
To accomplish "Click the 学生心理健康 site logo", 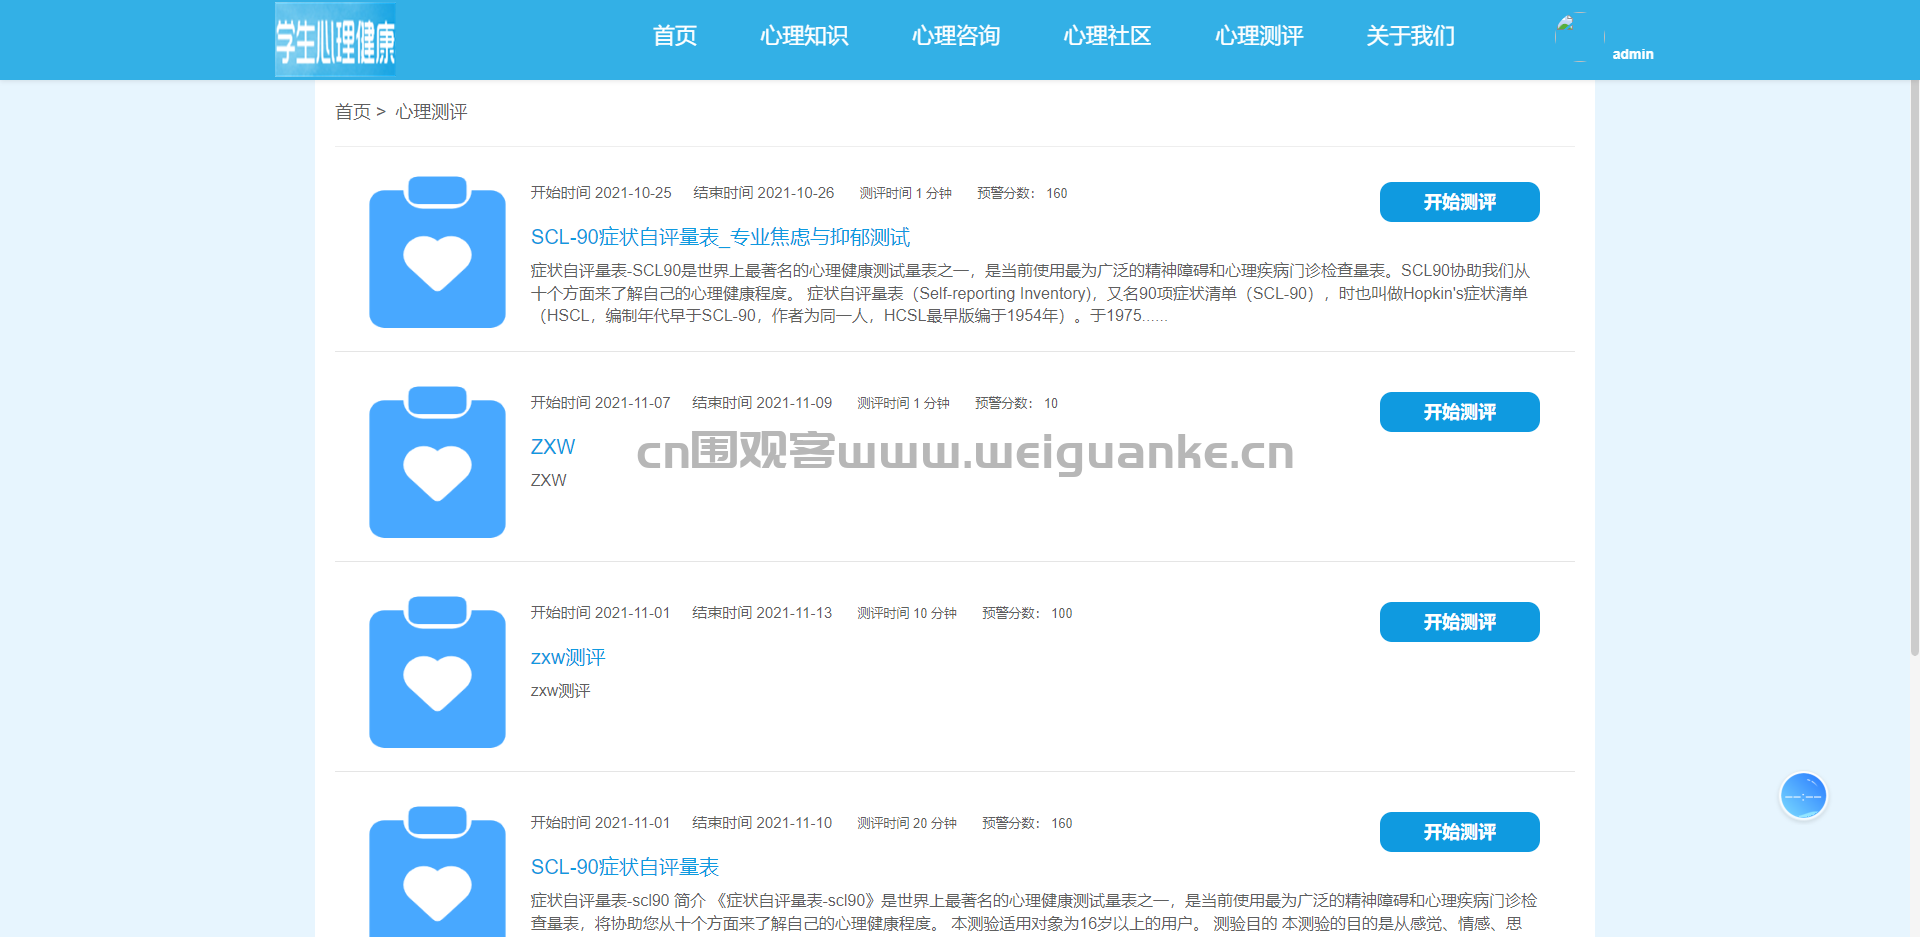I will point(335,40).
